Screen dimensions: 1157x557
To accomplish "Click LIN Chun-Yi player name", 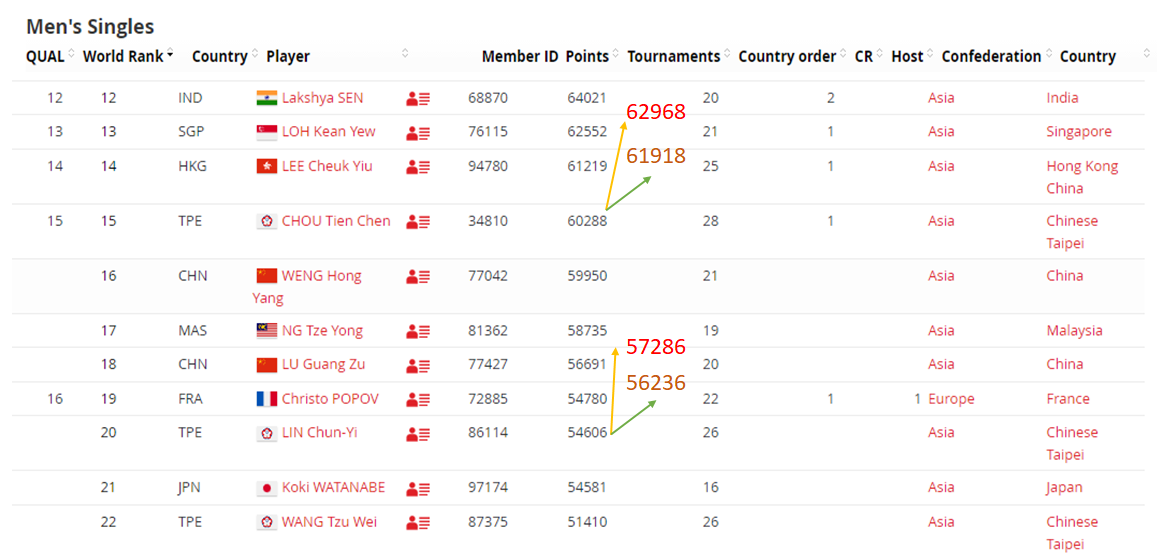I will point(320,432).
